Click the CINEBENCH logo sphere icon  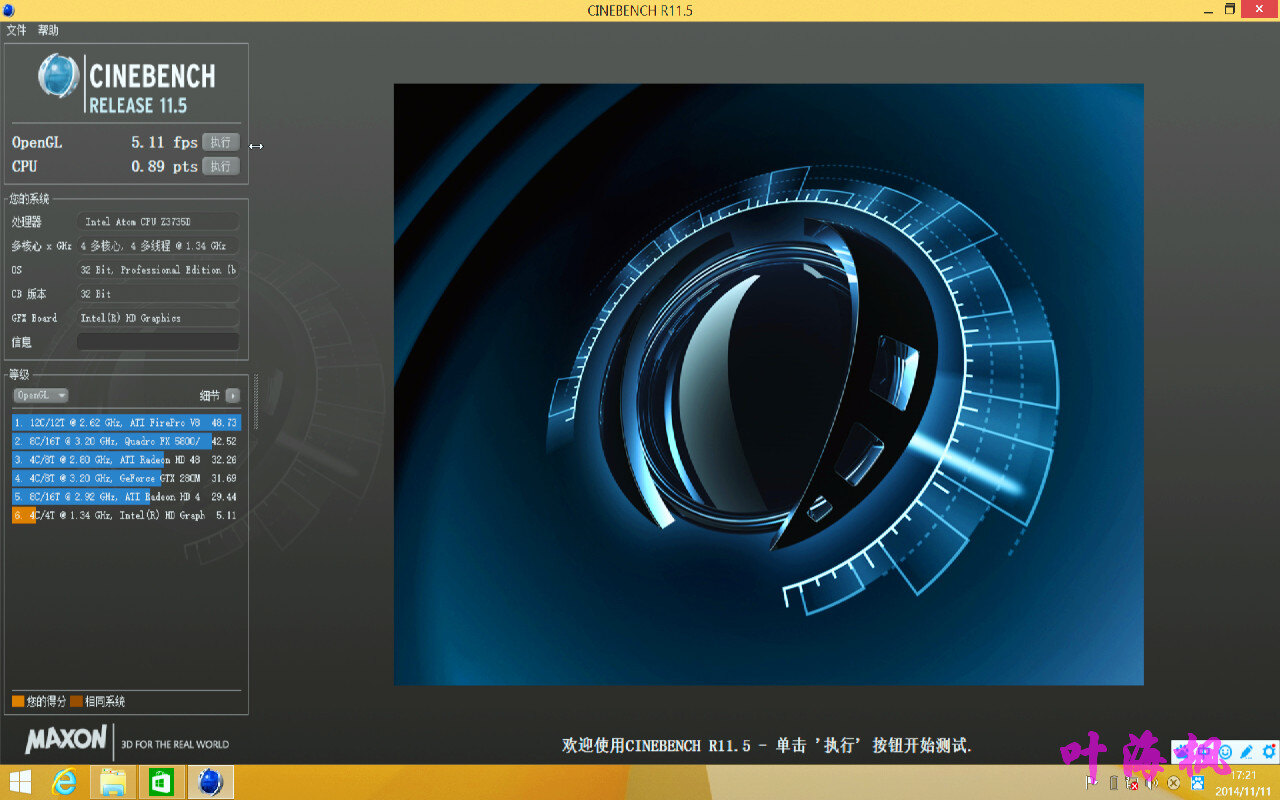58,76
